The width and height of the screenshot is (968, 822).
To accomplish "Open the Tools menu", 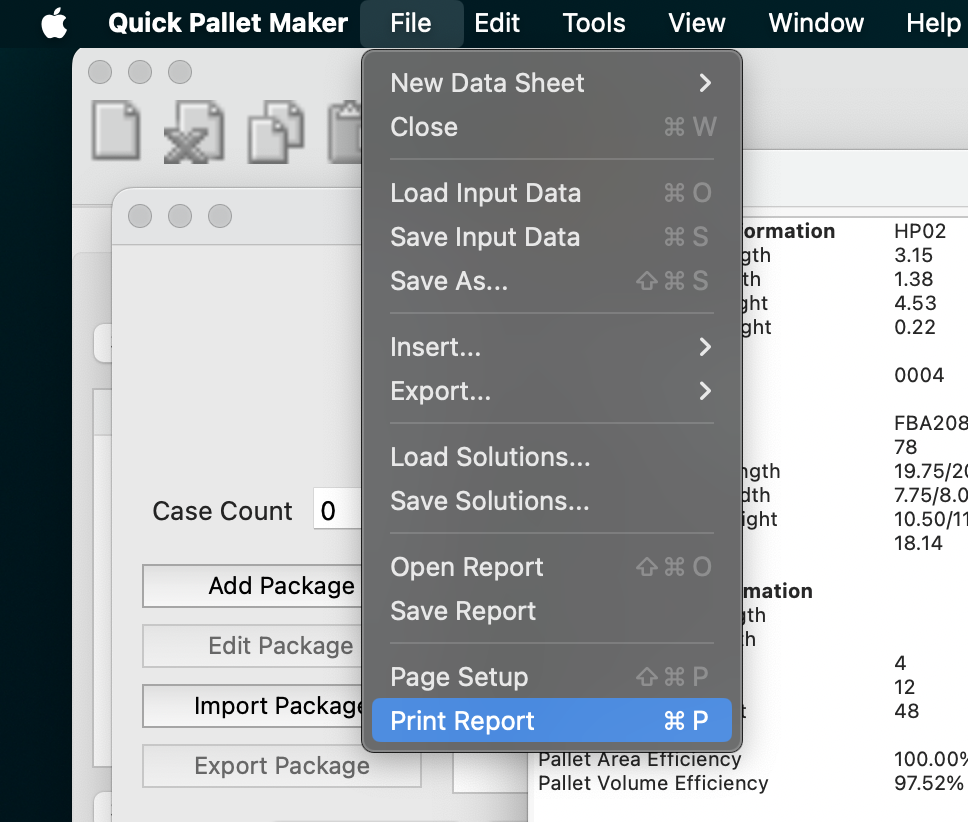I will click(594, 23).
